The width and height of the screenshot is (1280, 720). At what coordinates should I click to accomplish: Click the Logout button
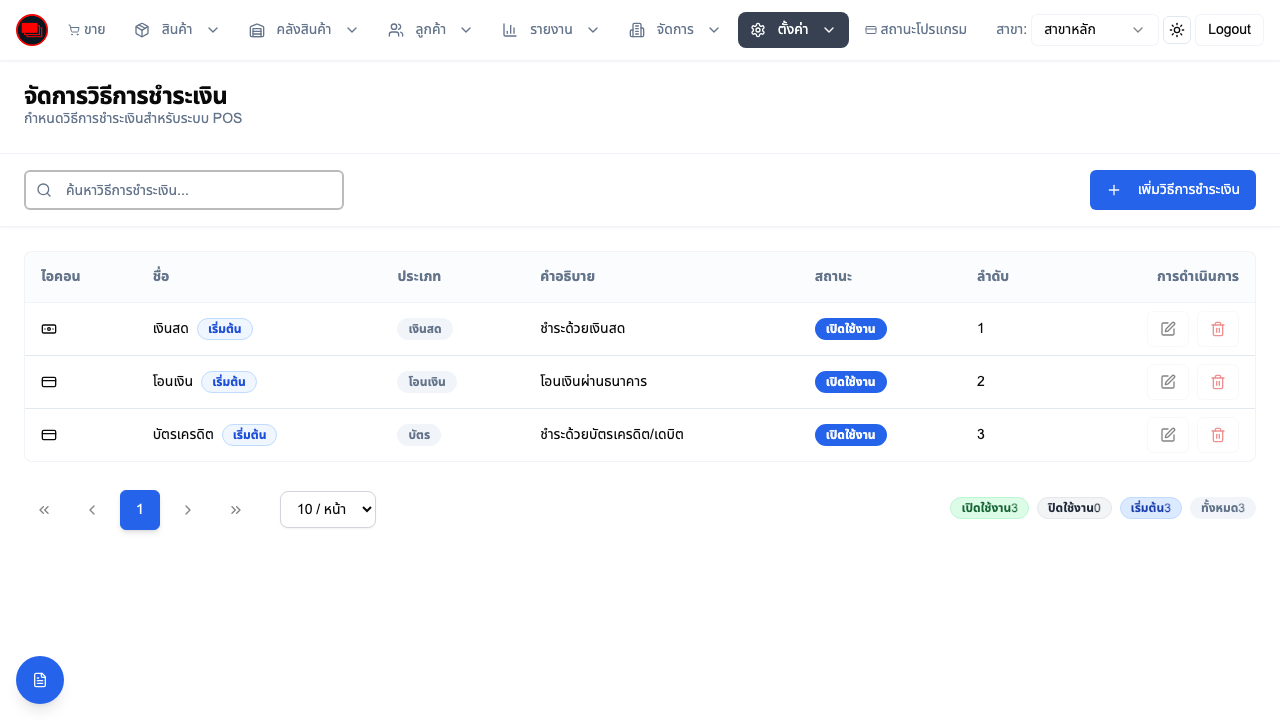point(1229,30)
